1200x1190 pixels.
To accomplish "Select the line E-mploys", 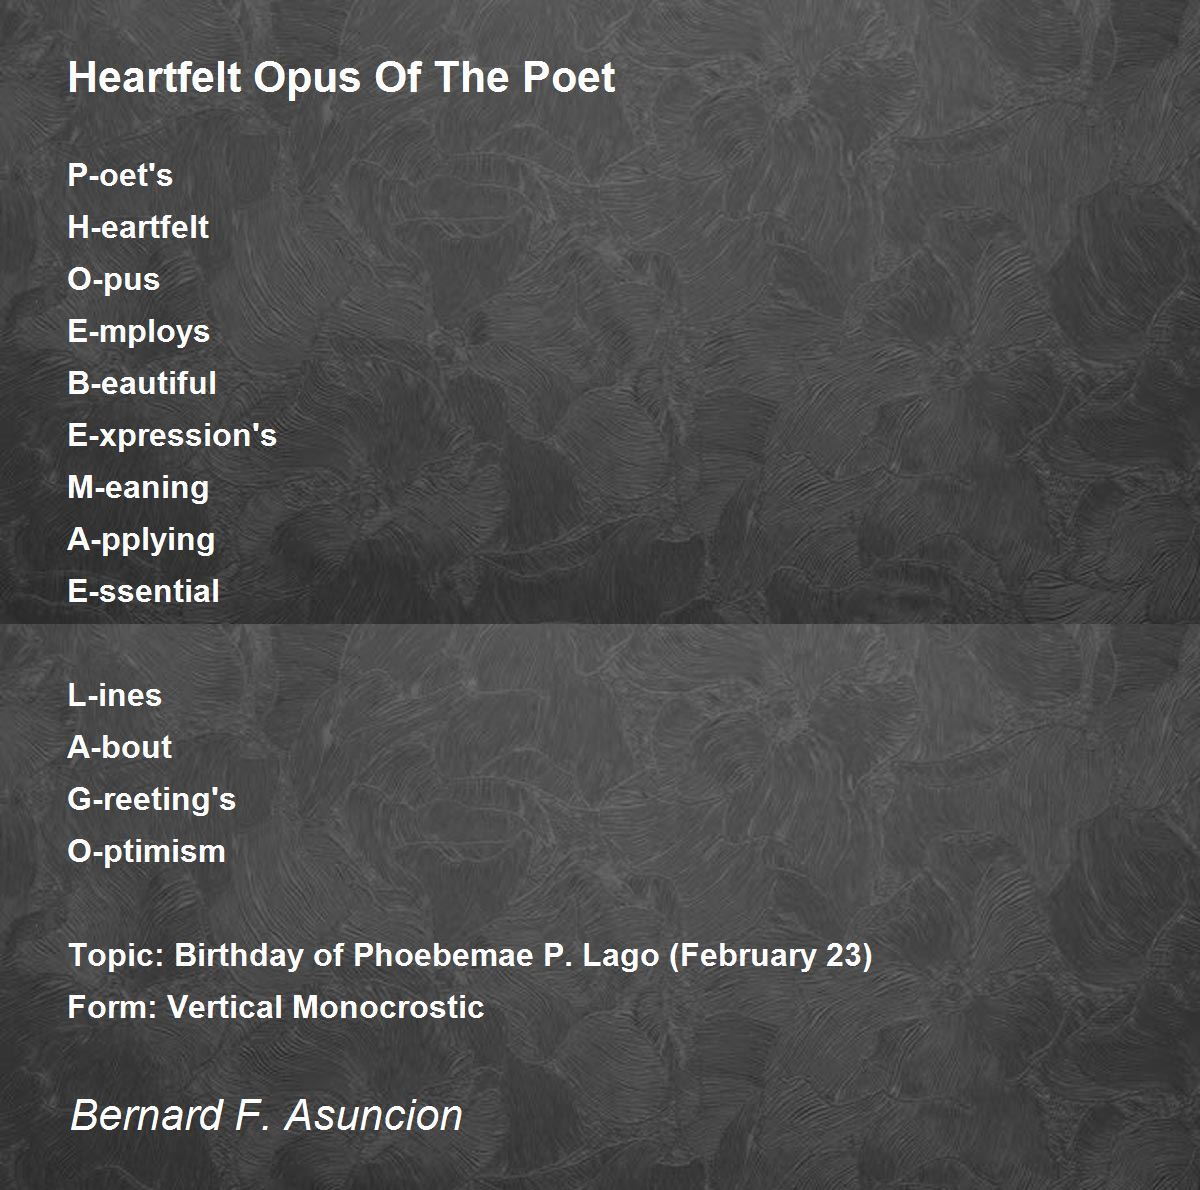I will (x=139, y=331).
